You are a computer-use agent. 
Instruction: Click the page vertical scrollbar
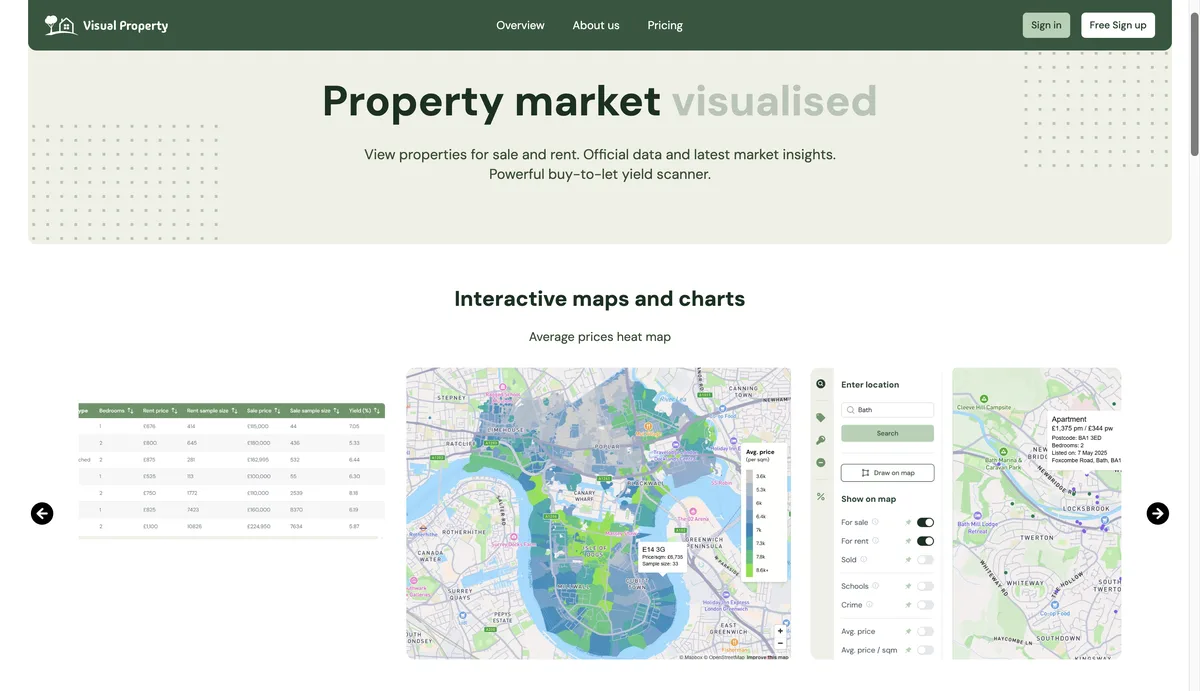tap(1194, 85)
